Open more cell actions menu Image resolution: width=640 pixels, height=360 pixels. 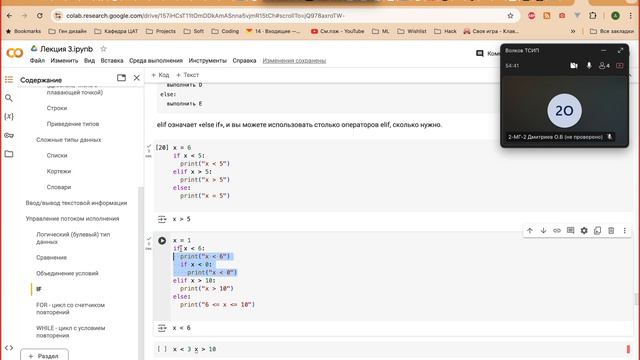(624, 231)
